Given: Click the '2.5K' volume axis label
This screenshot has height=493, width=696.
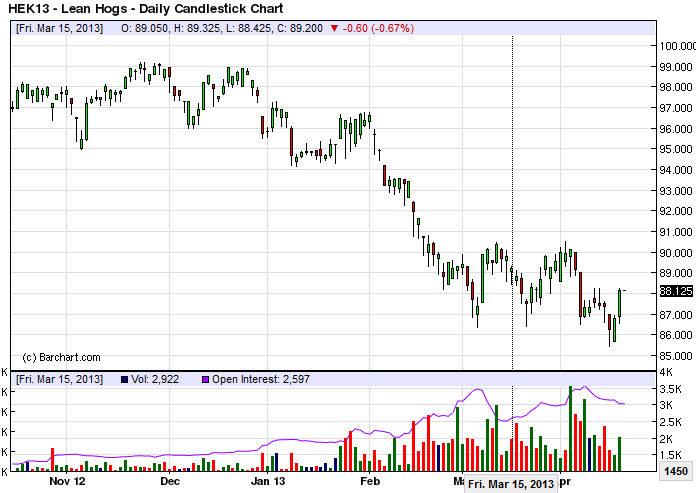Looking at the screenshot, I should 671,422.
